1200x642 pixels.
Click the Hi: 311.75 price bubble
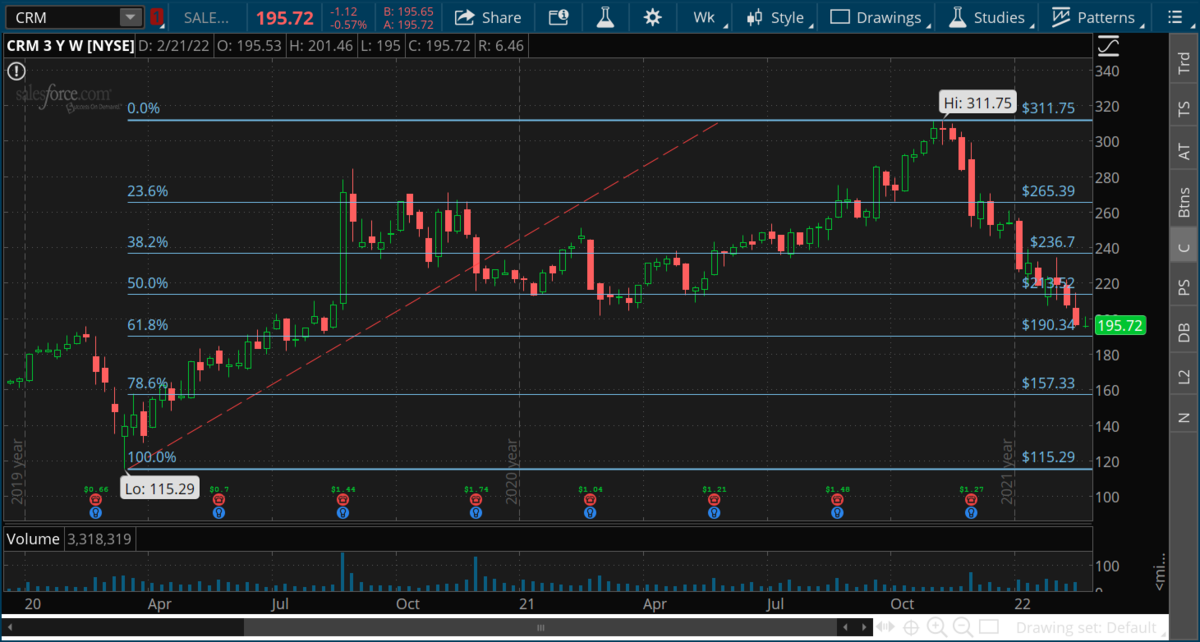click(x=978, y=102)
